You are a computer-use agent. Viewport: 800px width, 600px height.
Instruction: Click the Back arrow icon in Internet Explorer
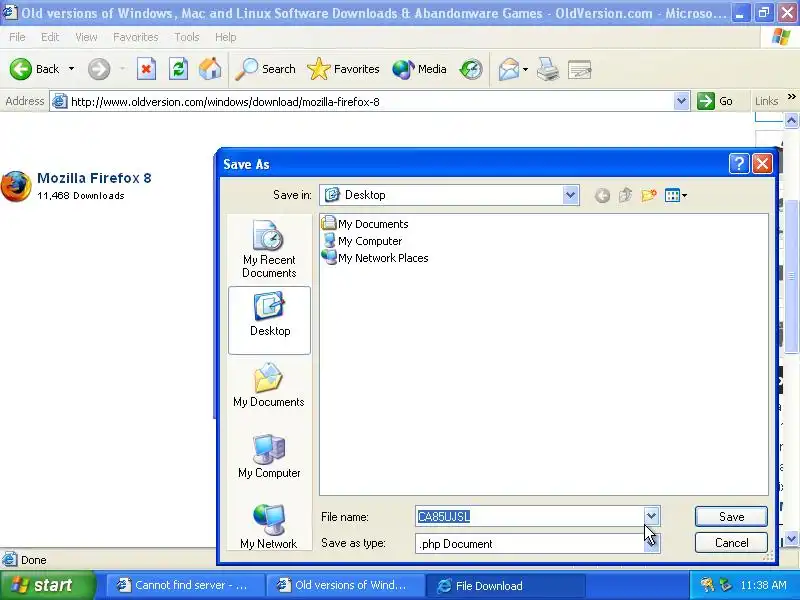21,69
